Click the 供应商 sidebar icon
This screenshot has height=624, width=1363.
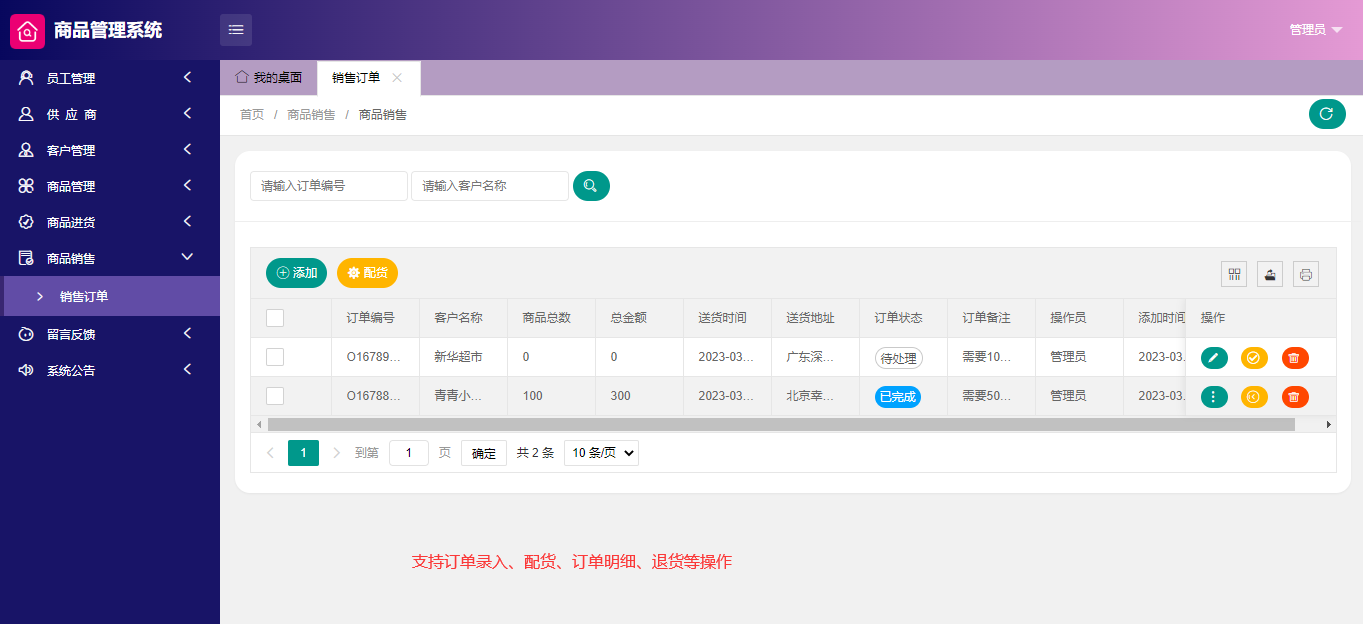click(x=26, y=114)
